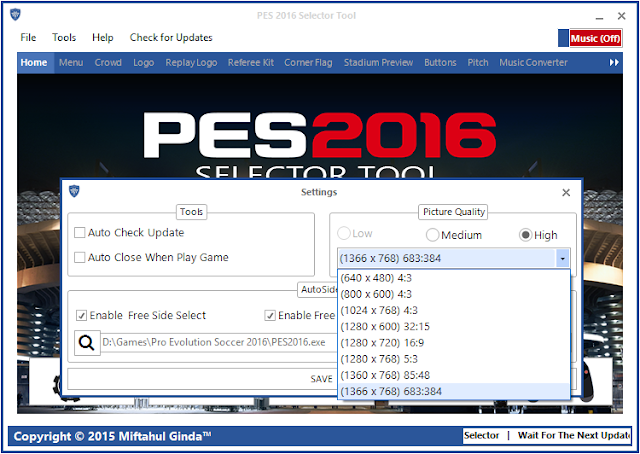Switch to the Pitch tab
The image size is (640, 454).
(478, 62)
